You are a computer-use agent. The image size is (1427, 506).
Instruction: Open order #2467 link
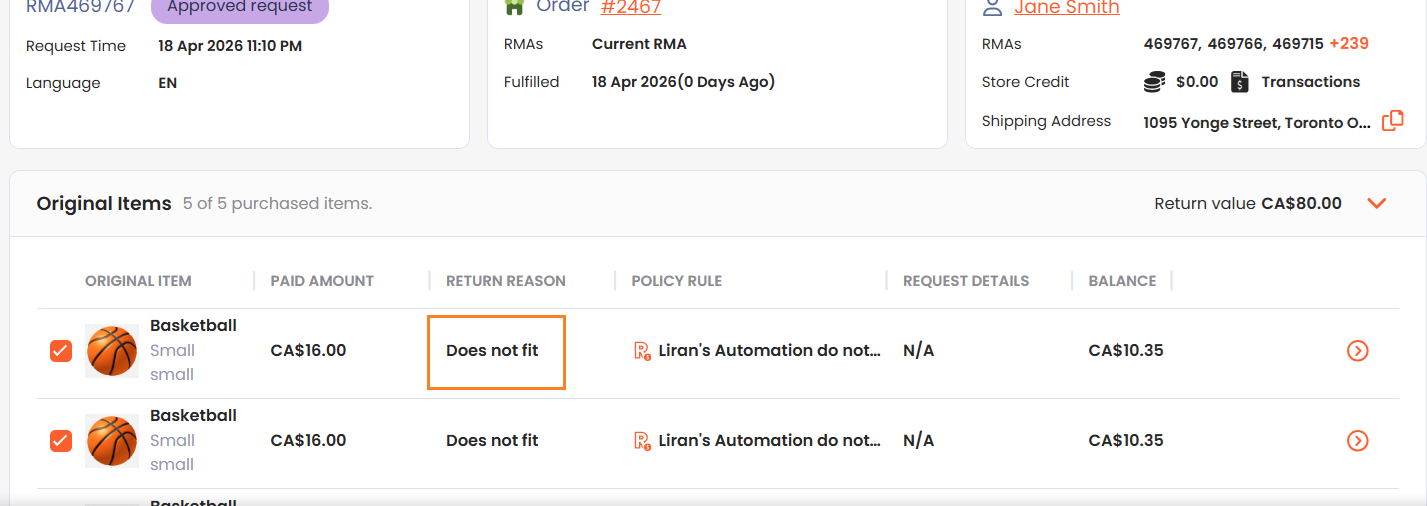click(x=630, y=8)
